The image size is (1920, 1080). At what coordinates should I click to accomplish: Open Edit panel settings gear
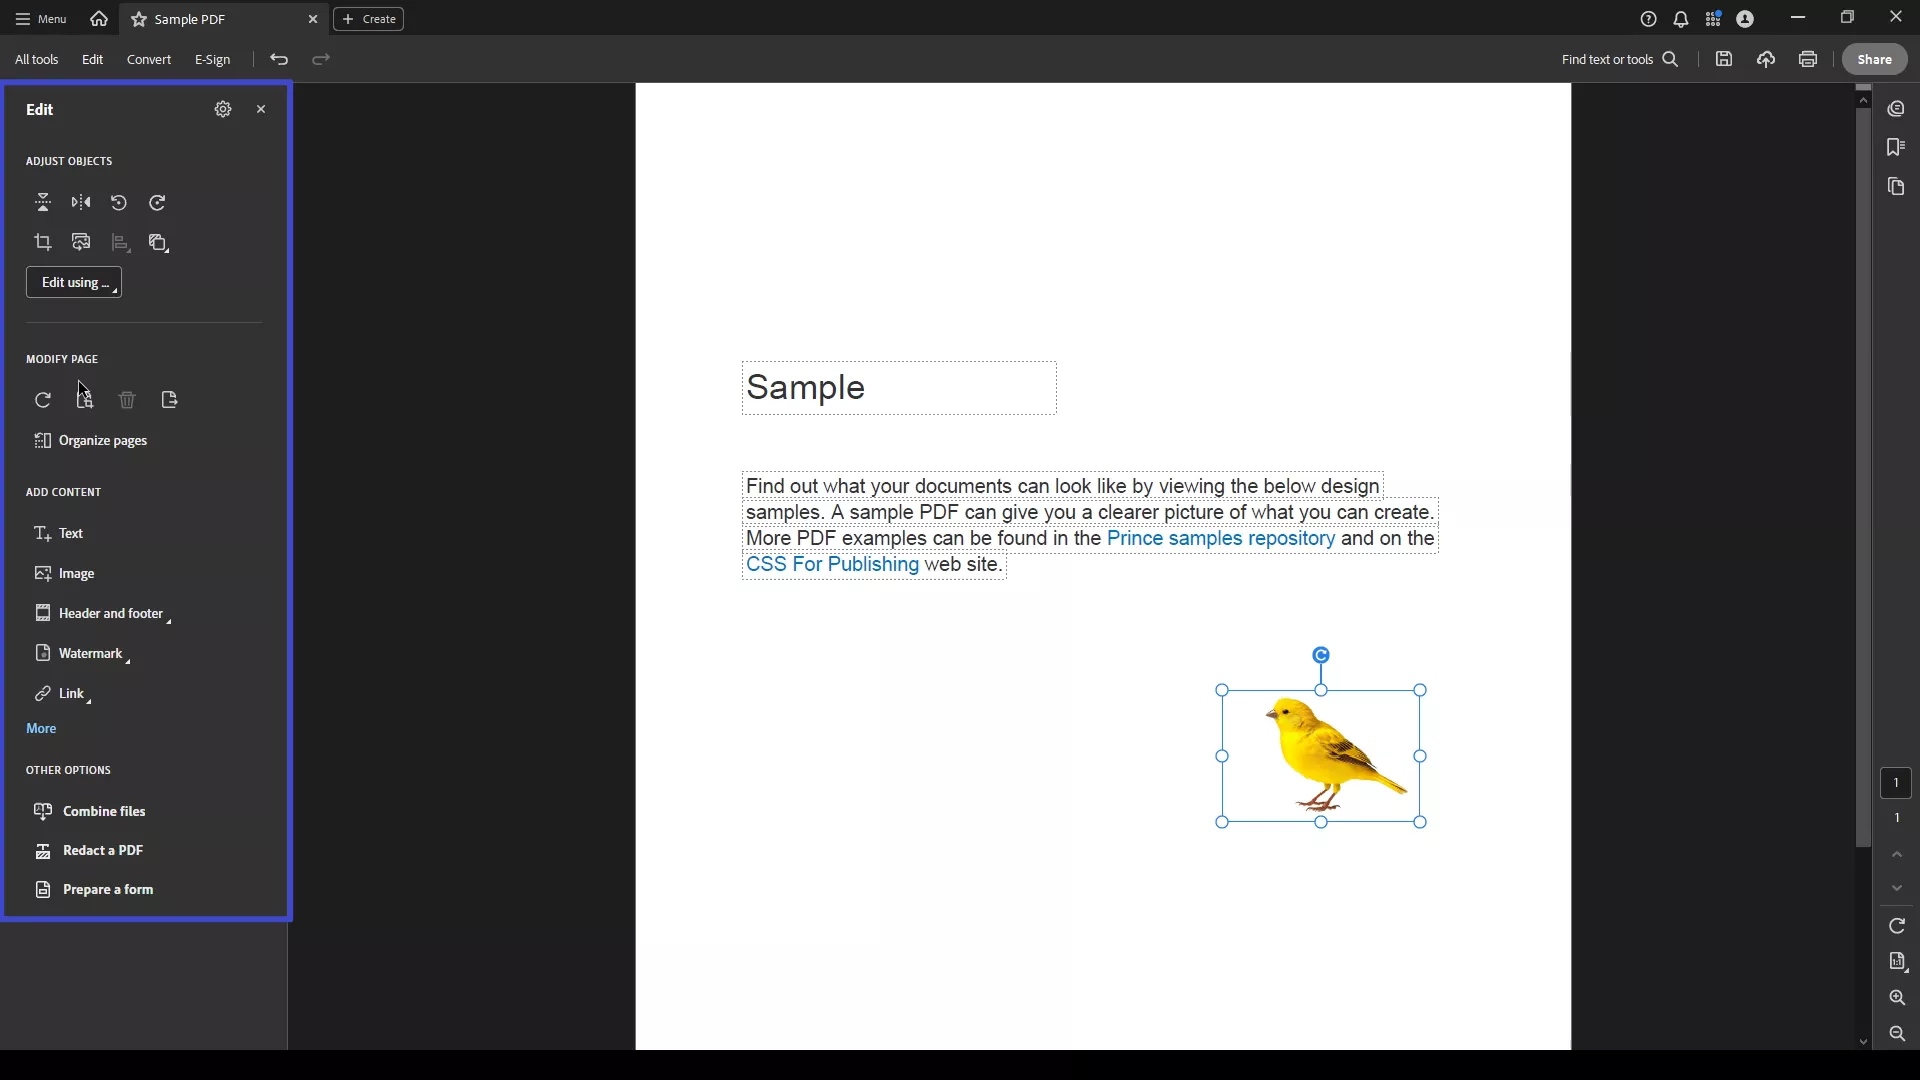tap(222, 109)
